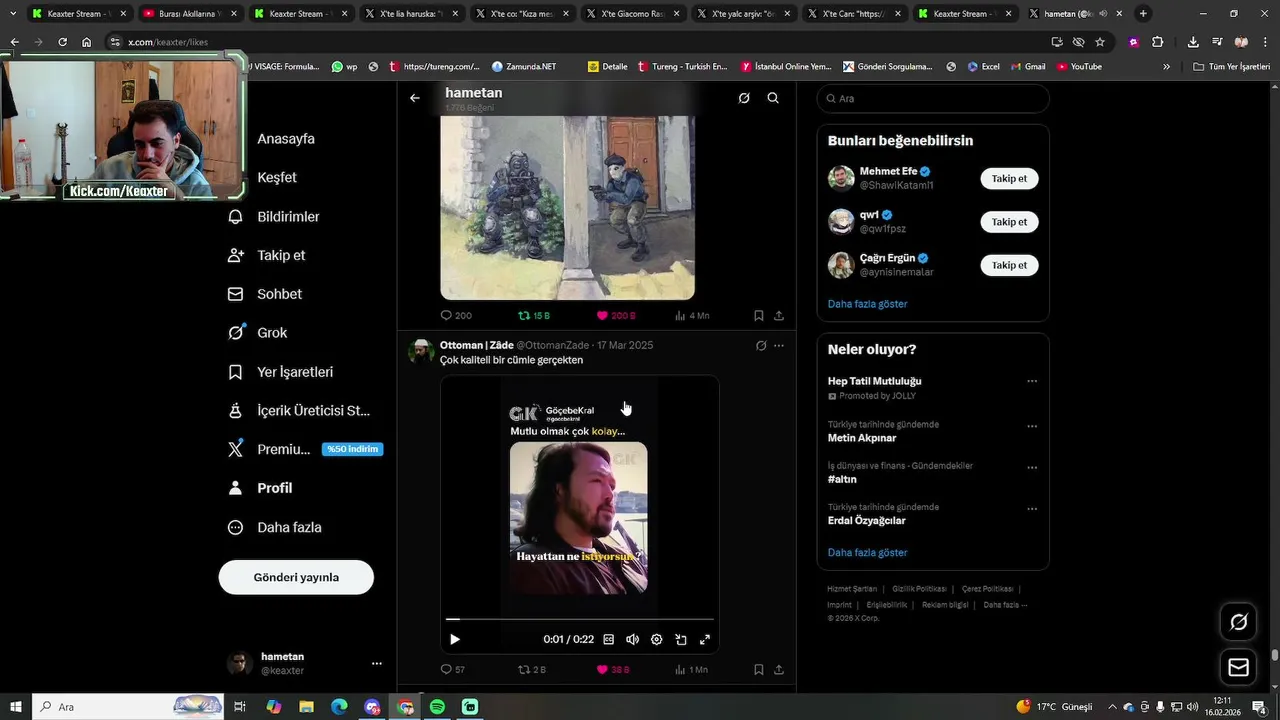Click Daha fazla göster under trends
This screenshot has height=720, width=1280.
[x=867, y=553]
